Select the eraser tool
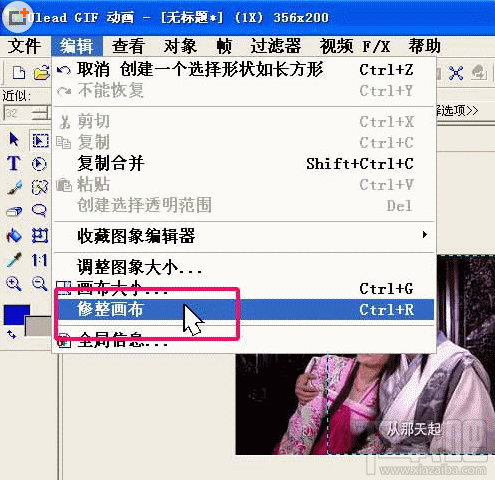The width and height of the screenshot is (495, 480). (x=14, y=211)
